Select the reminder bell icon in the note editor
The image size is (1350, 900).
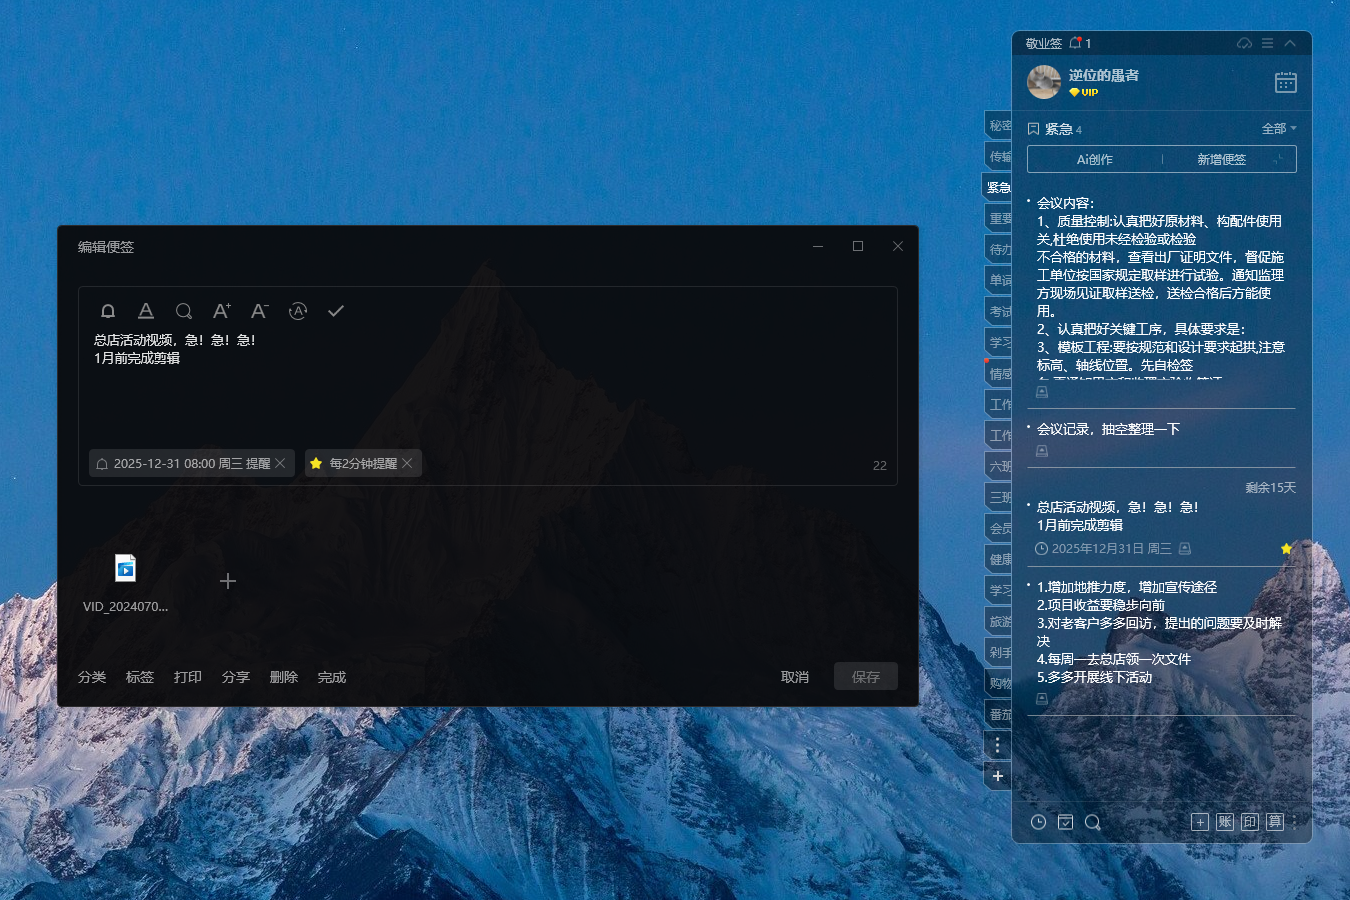(x=108, y=311)
